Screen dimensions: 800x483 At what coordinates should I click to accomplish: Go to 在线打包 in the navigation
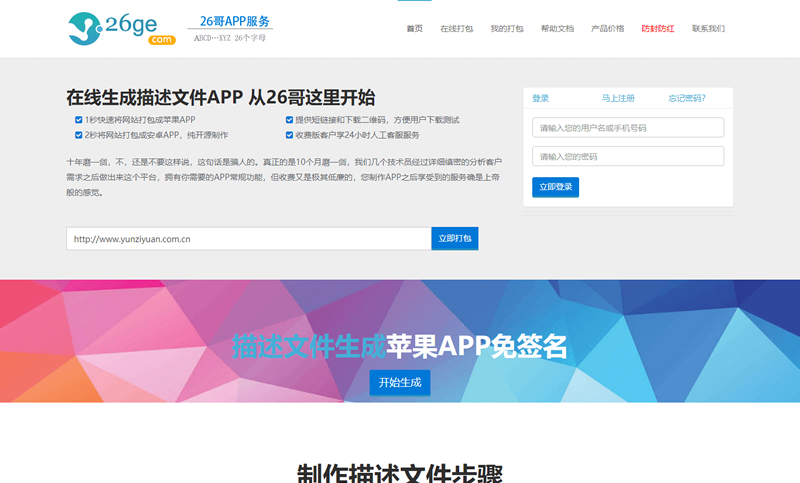(456, 29)
